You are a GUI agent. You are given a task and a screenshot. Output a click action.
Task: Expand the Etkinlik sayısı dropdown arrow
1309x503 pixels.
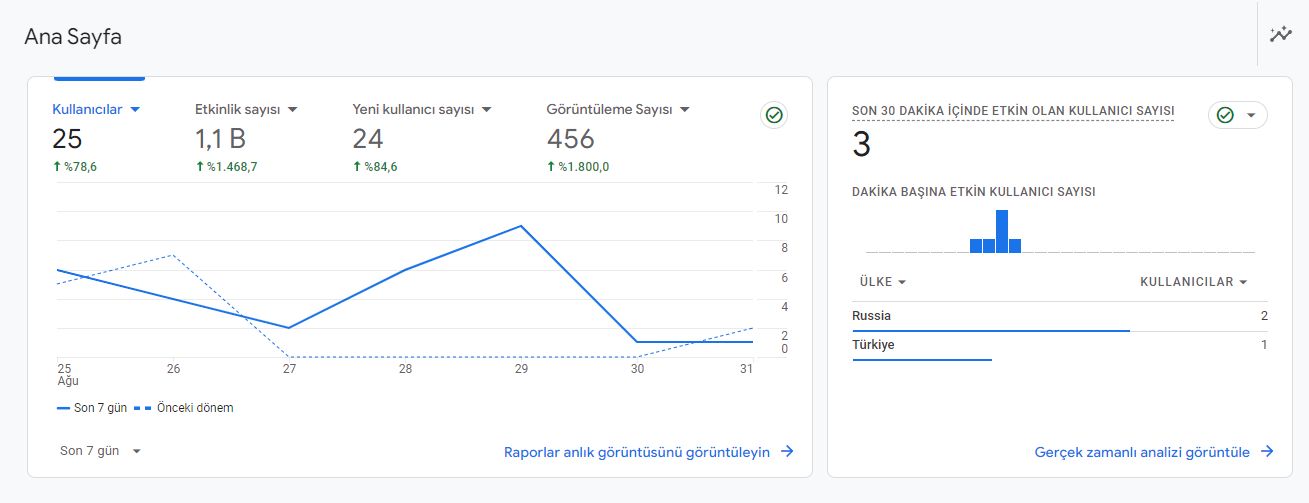(293, 109)
